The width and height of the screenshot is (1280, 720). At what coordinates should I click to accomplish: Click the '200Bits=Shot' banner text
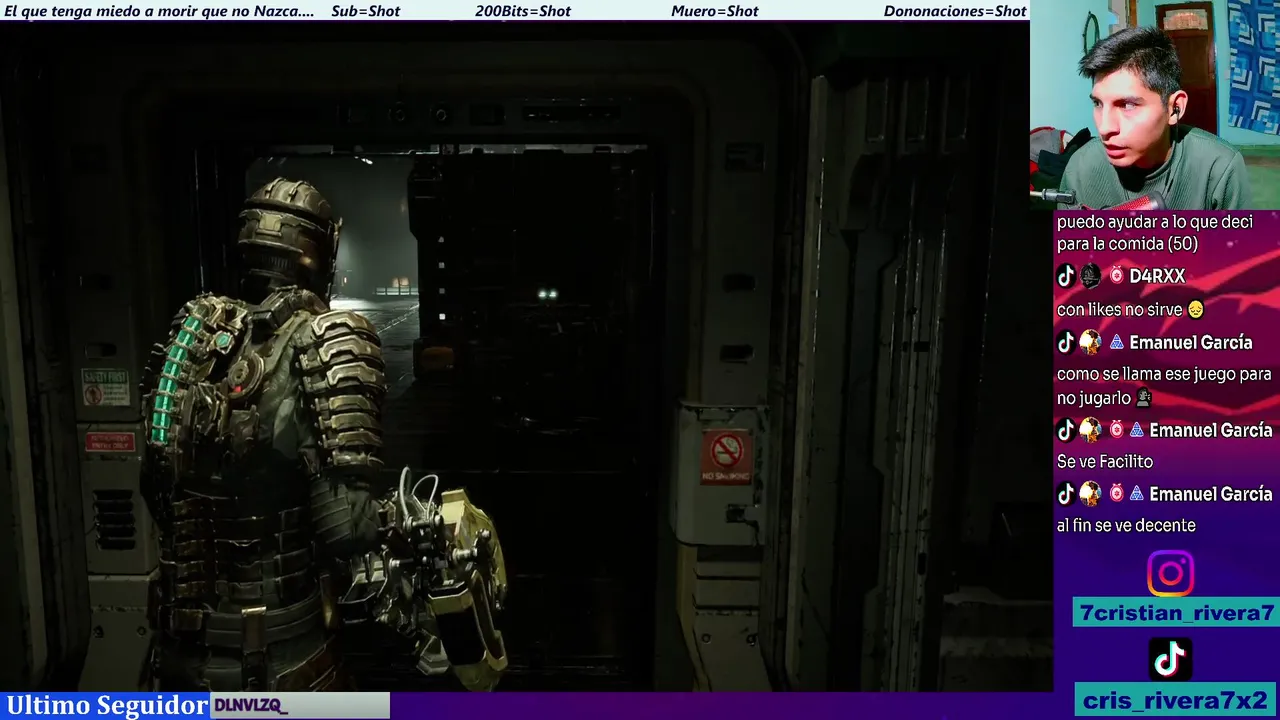pos(523,11)
